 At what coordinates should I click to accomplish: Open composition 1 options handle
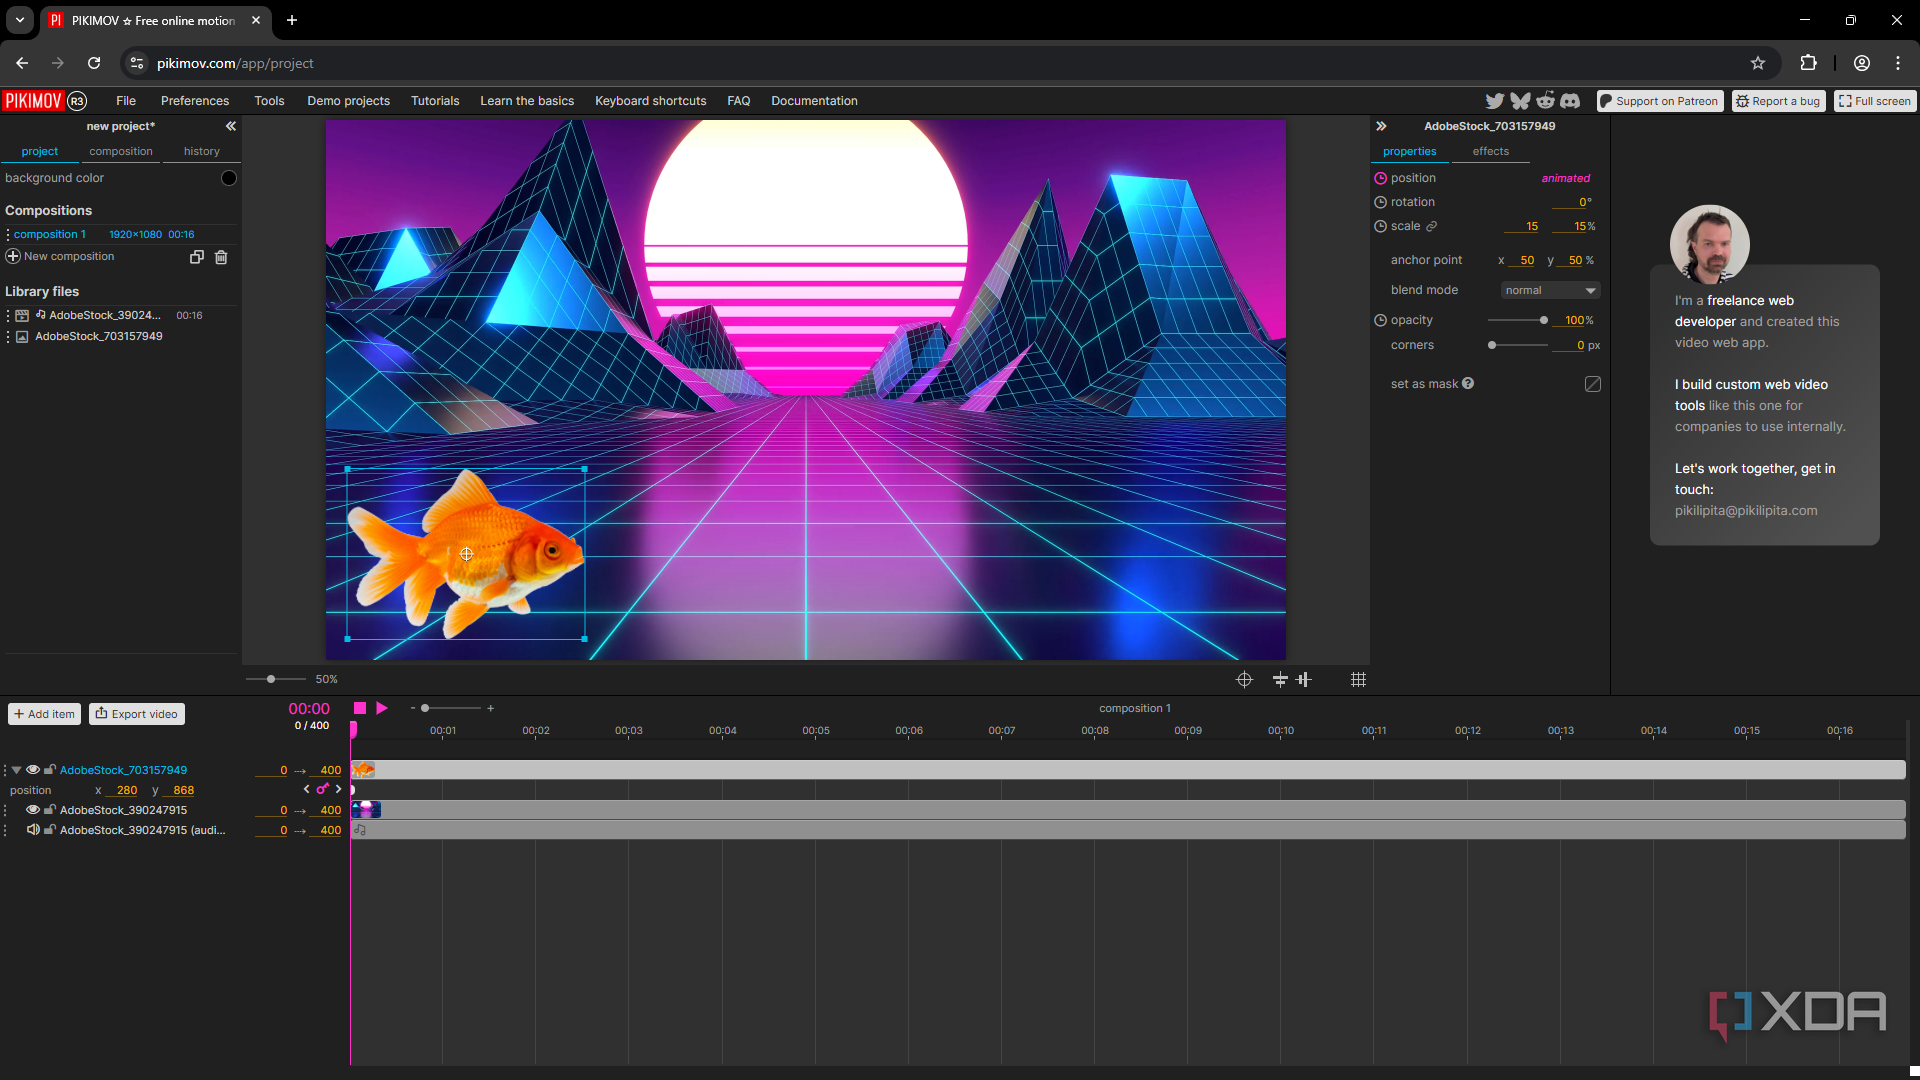click(x=8, y=235)
